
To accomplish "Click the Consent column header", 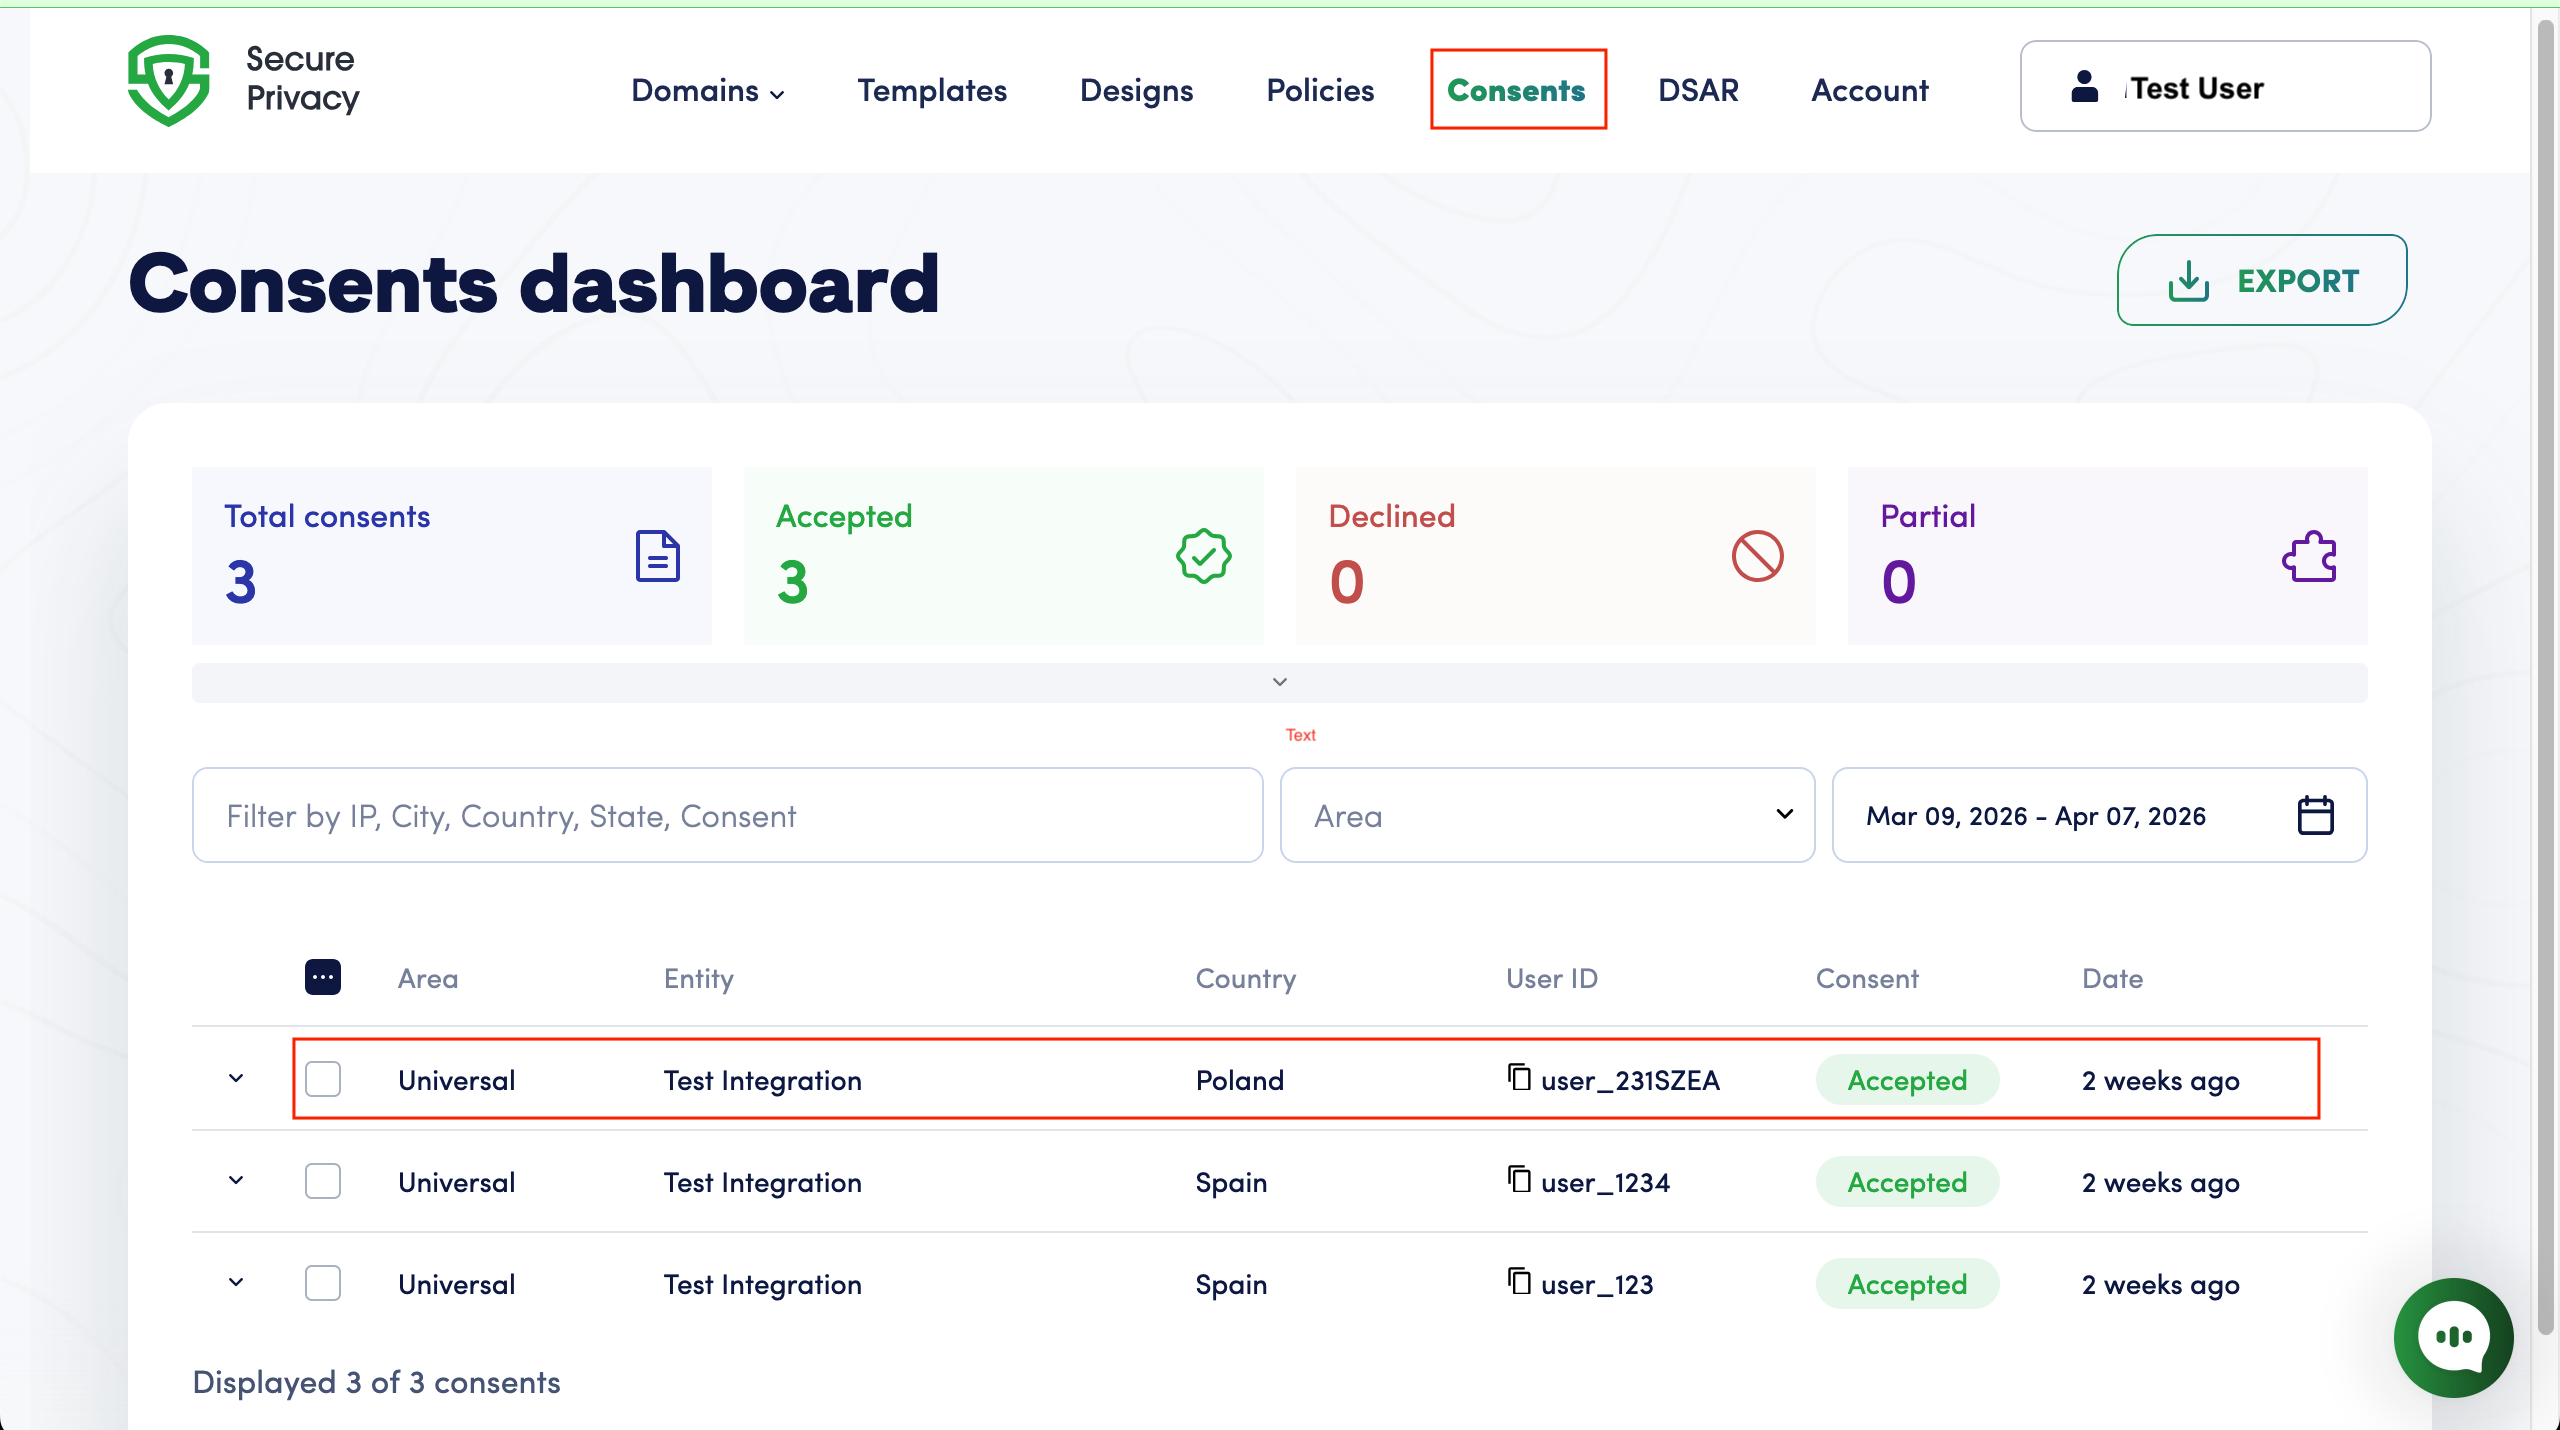I will [1867, 978].
